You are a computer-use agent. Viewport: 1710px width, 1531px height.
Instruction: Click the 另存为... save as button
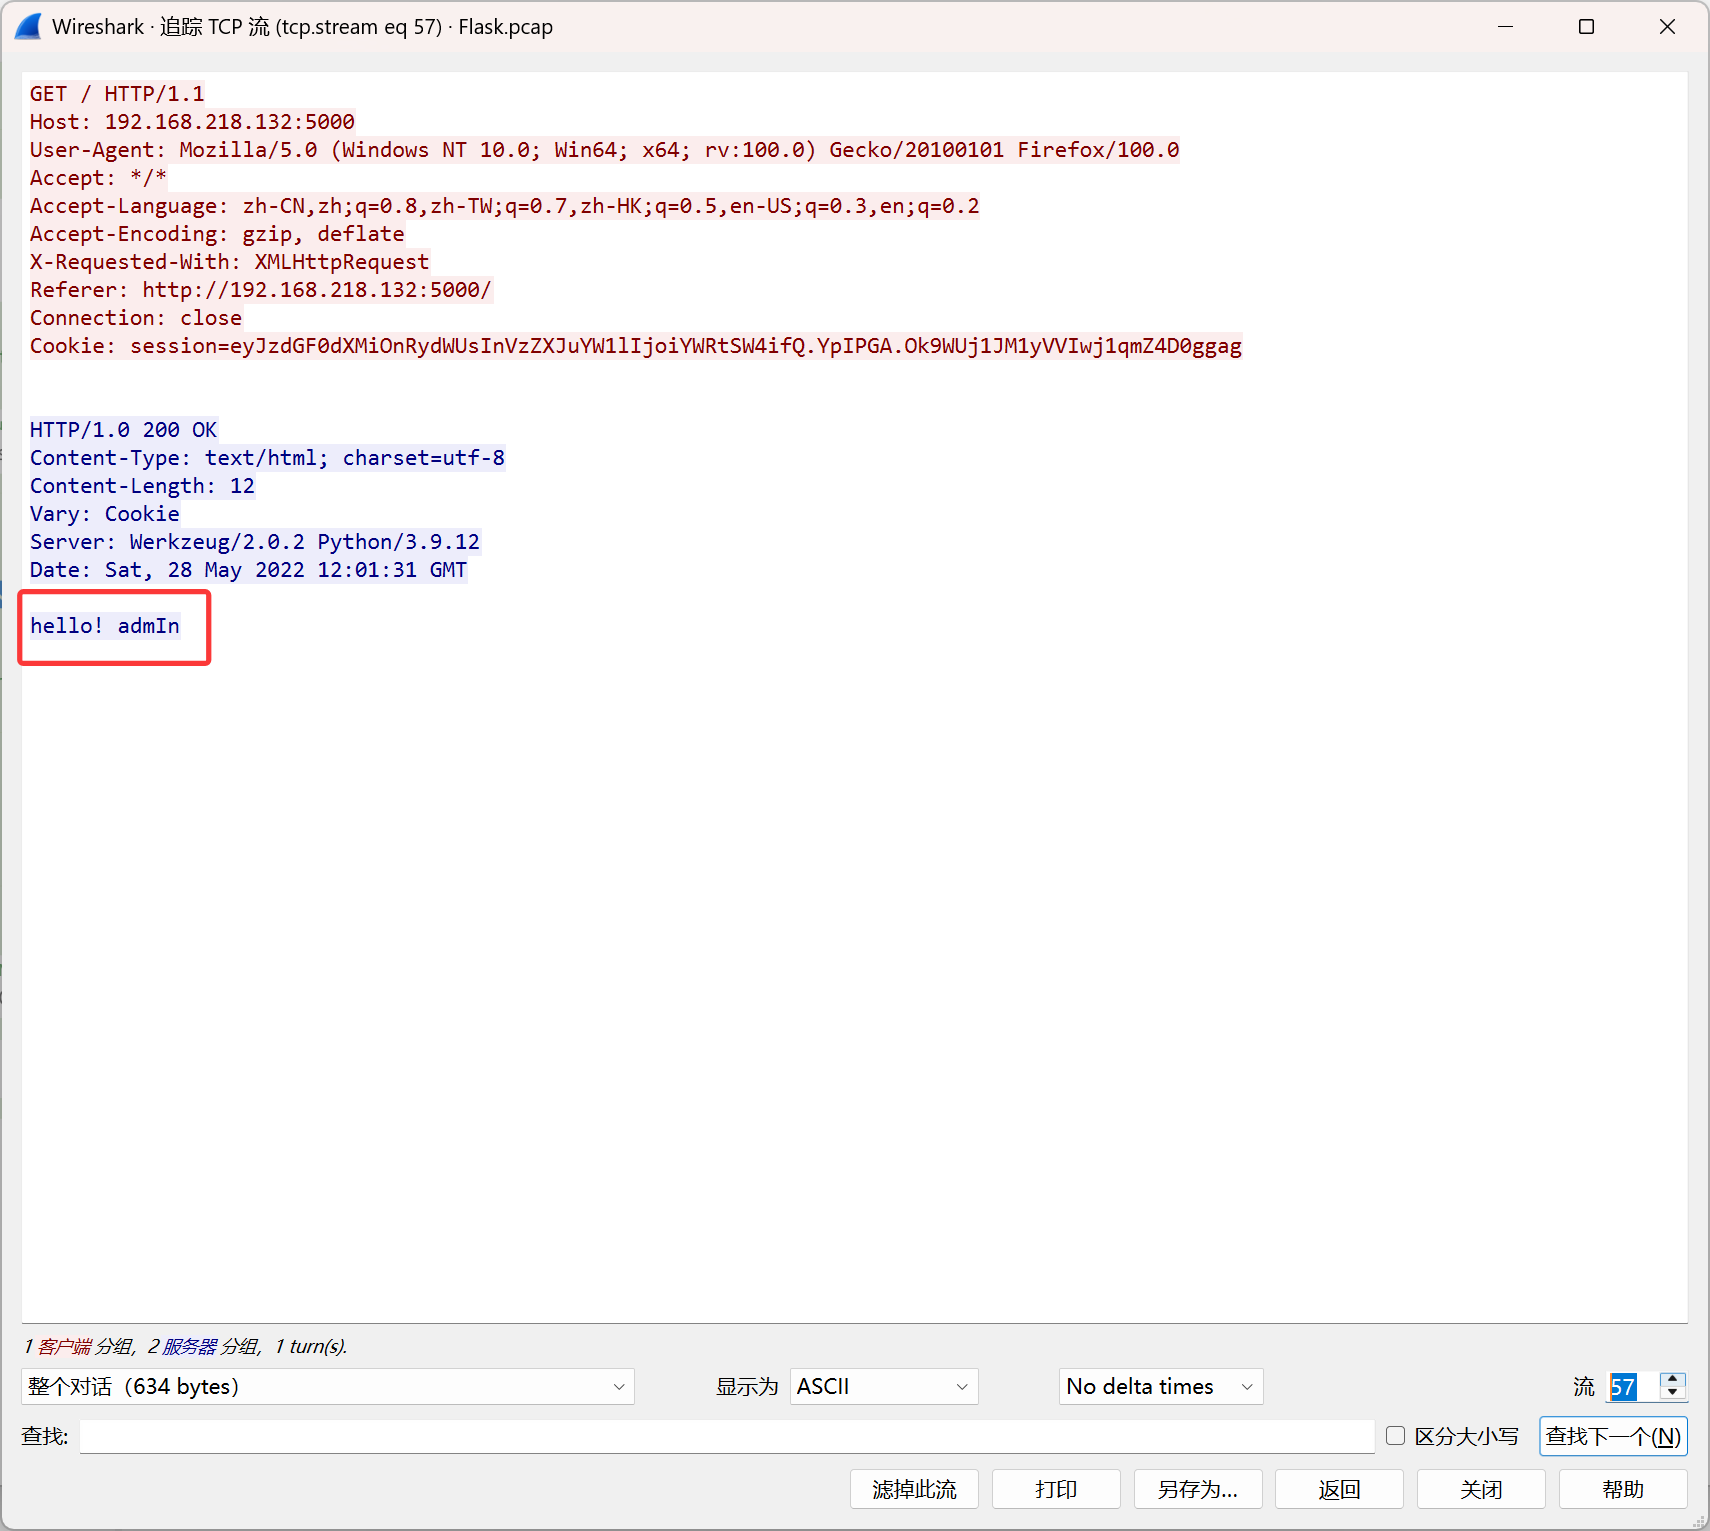tap(1198, 1490)
